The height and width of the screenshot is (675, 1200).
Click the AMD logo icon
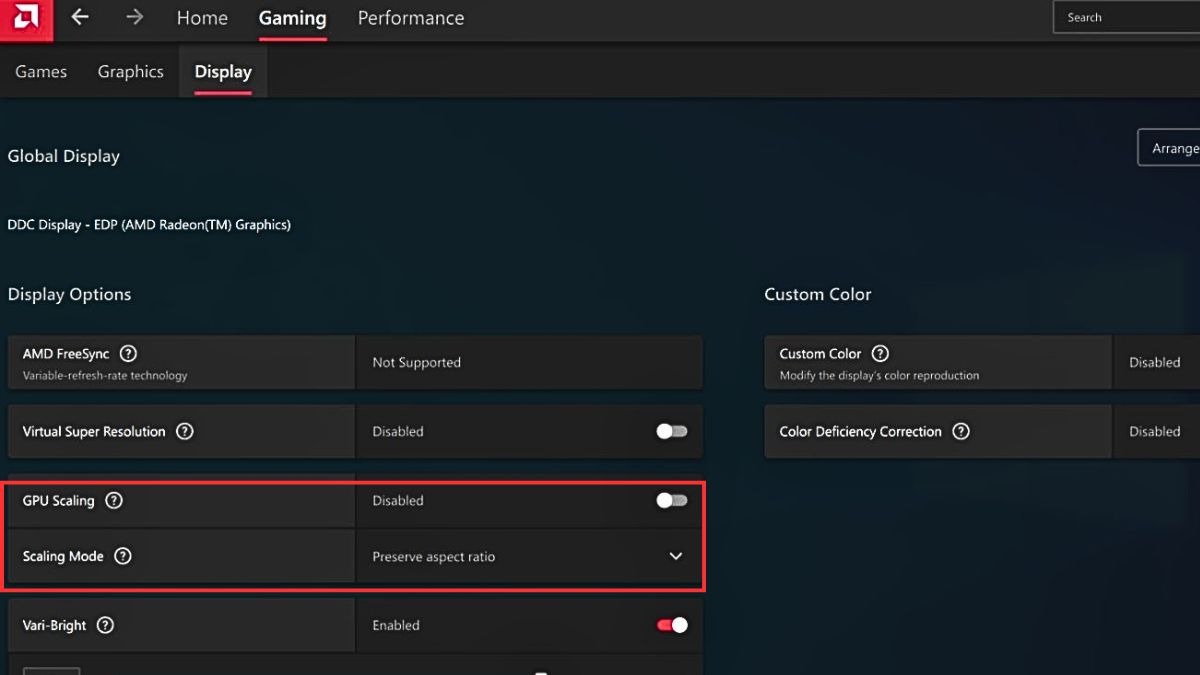pyautogui.click(x=24, y=18)
